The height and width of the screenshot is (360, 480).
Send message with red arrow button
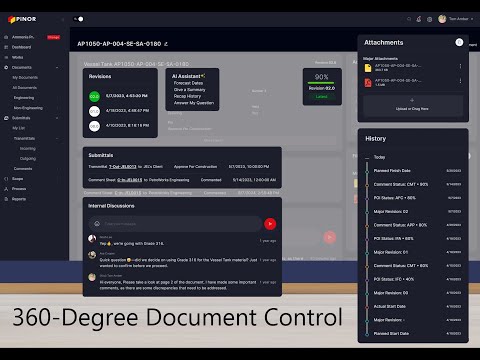pos(270,224)
